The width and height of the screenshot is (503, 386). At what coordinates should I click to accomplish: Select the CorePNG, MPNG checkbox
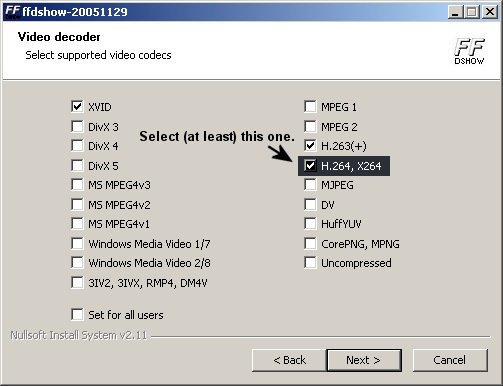pyautogui.click(x=310, y=244)
